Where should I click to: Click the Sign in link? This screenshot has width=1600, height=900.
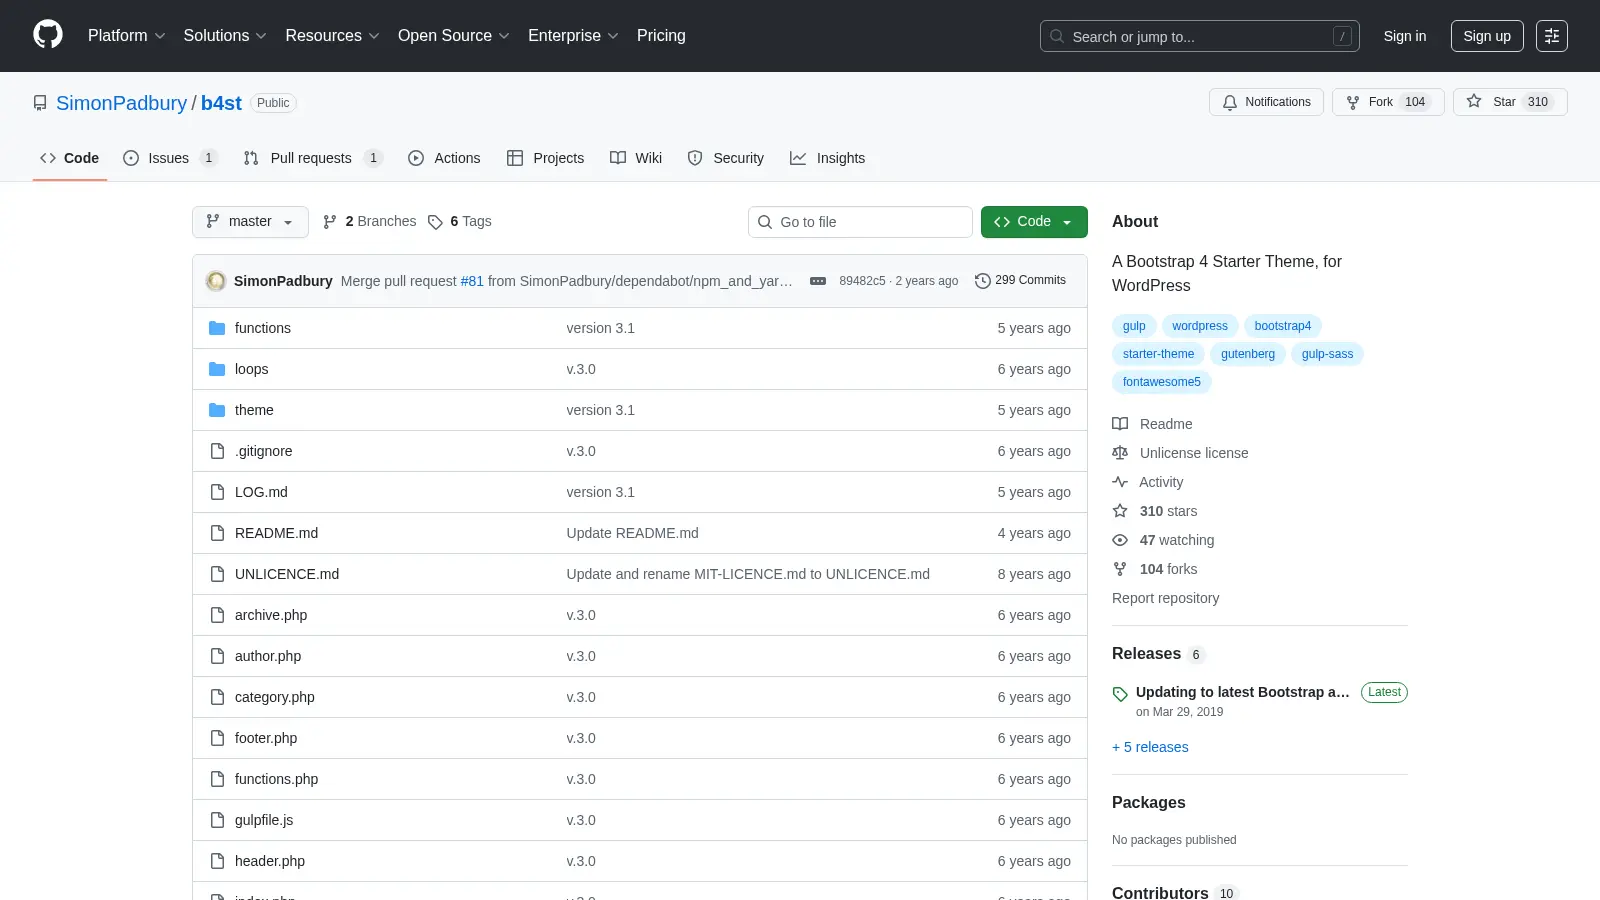[x=1405, y=36]
